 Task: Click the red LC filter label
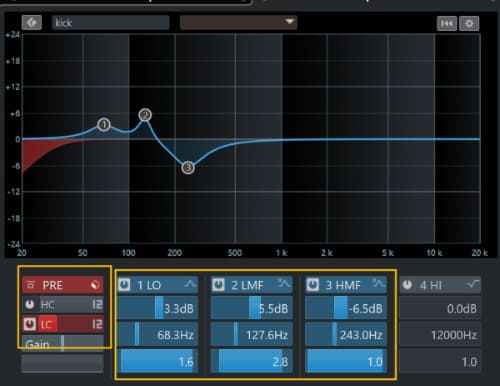tap(47, 324)
